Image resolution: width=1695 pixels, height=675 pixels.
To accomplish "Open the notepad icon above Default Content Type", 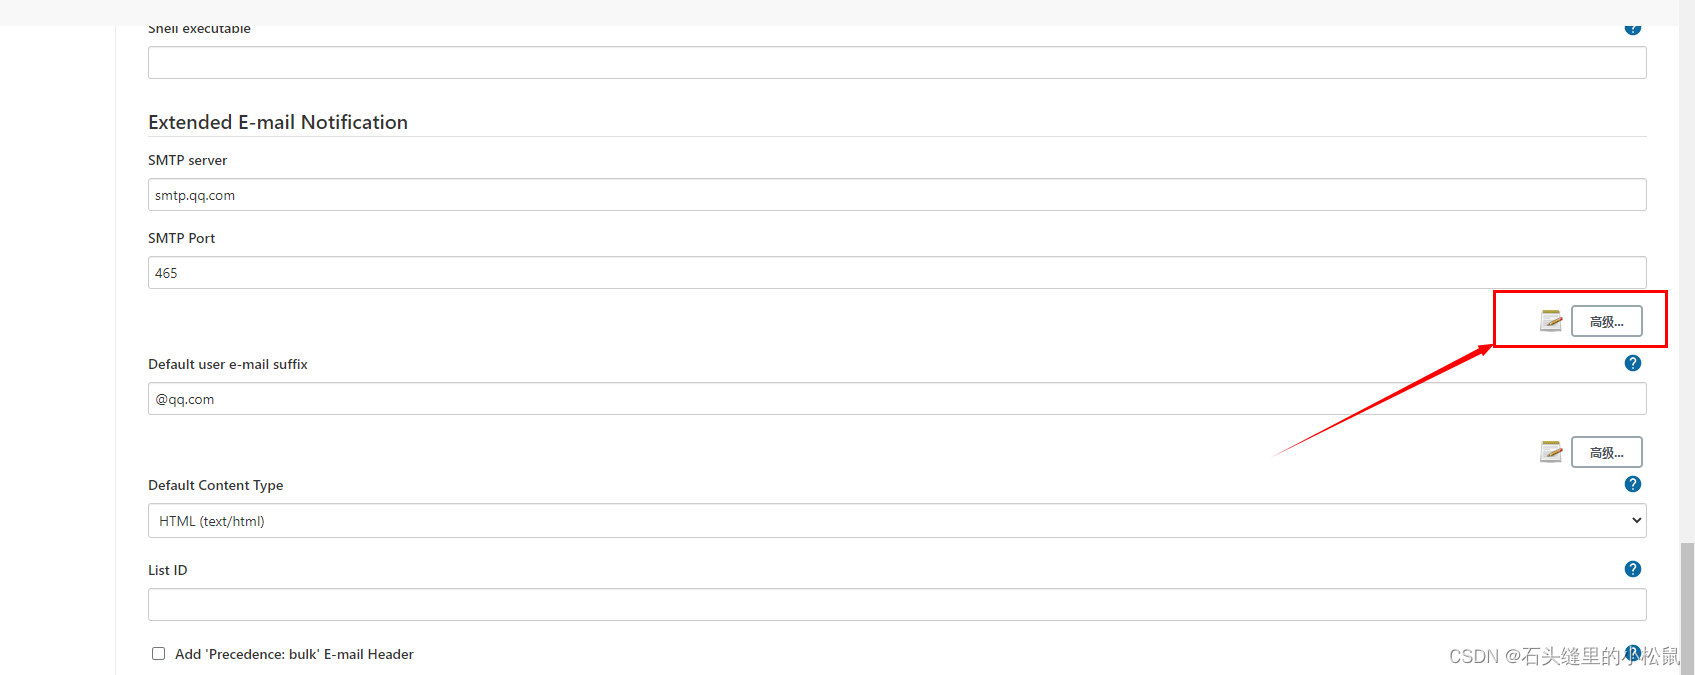I will click(x=1551, y=451).
